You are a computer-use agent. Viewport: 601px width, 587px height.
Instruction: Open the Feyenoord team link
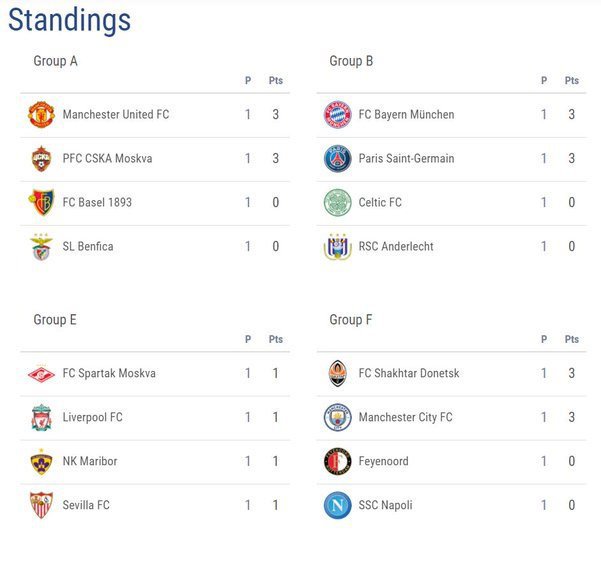383,462
